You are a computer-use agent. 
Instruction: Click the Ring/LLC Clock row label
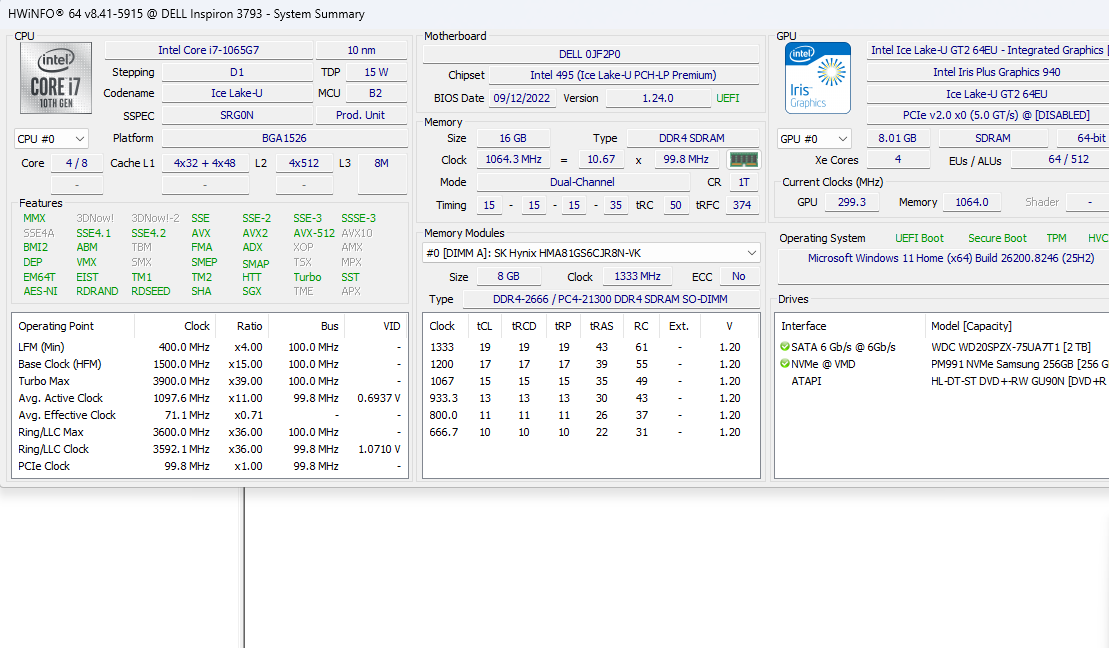click(x=54, y=449)
